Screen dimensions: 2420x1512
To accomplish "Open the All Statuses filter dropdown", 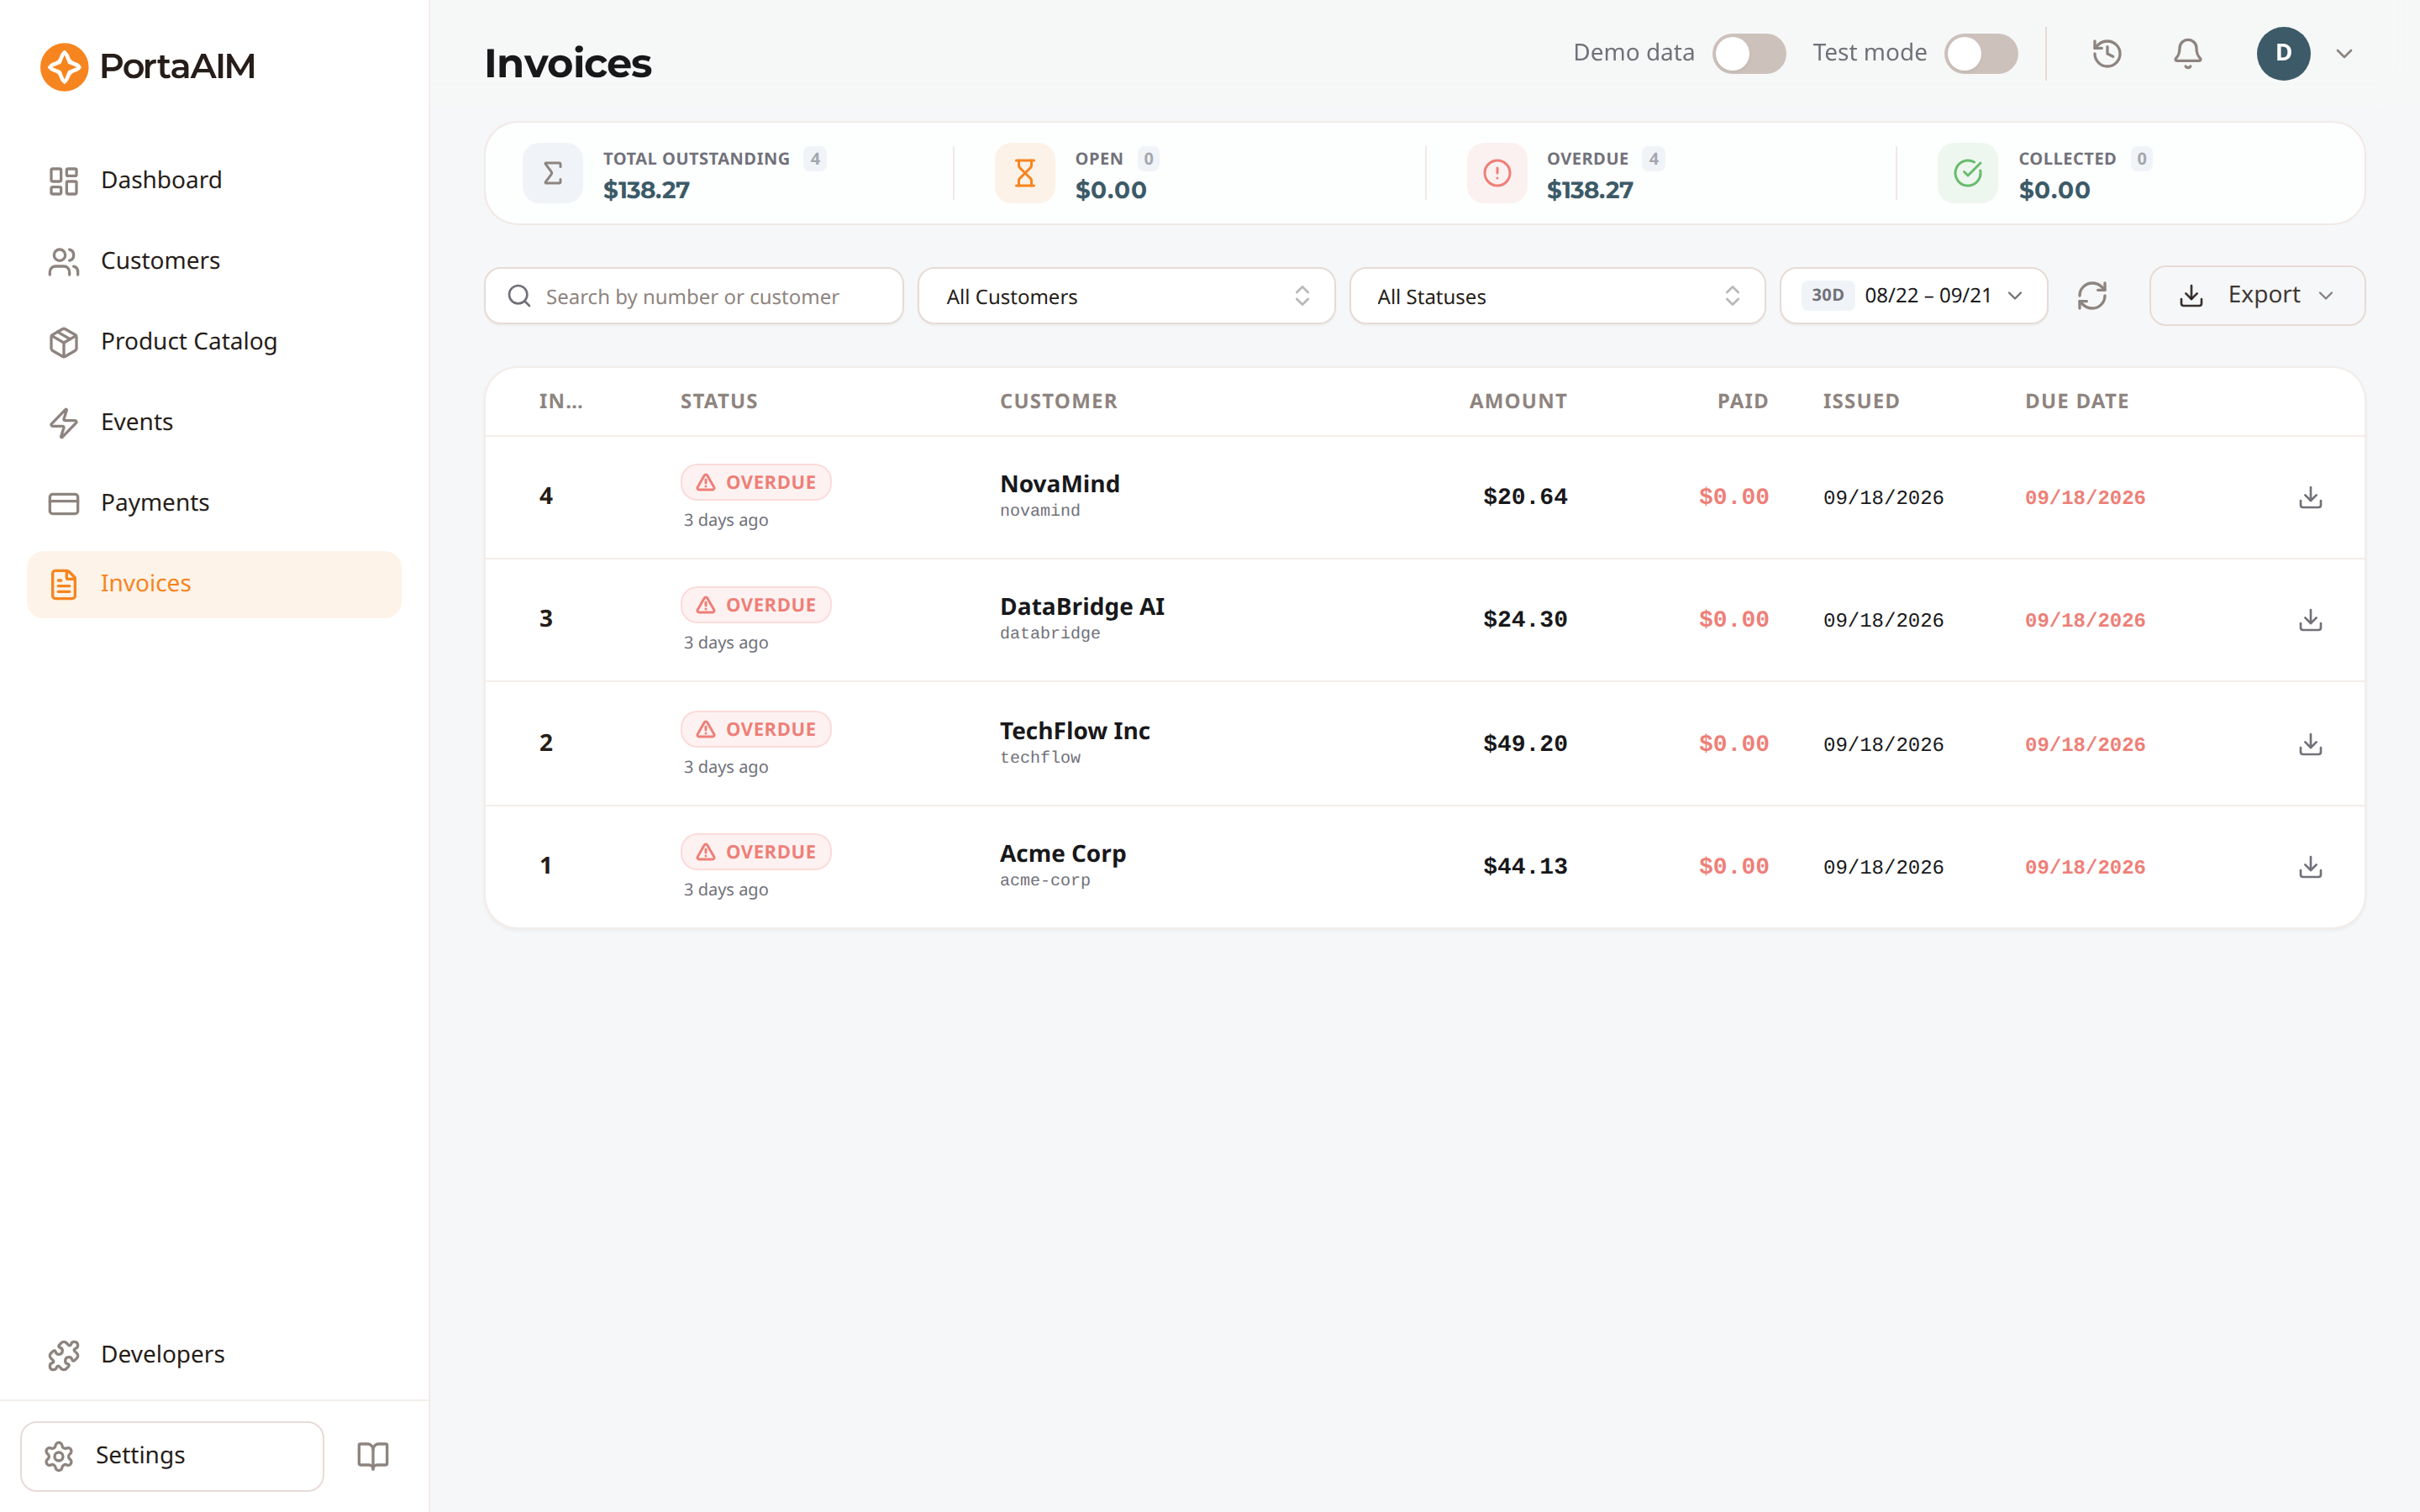I will (1557, 296).
